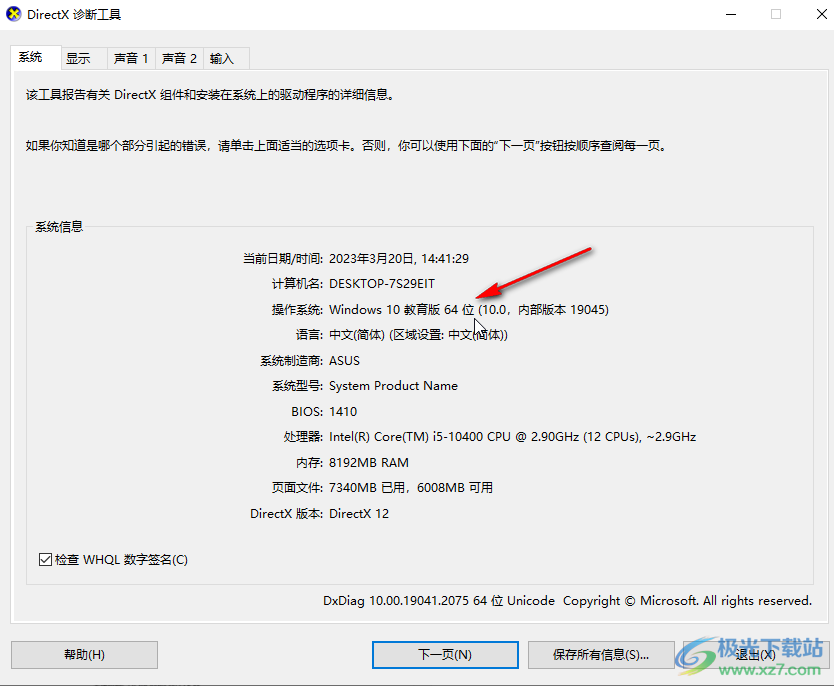Click the 帮助(H) button

click(x=84, y=655)
